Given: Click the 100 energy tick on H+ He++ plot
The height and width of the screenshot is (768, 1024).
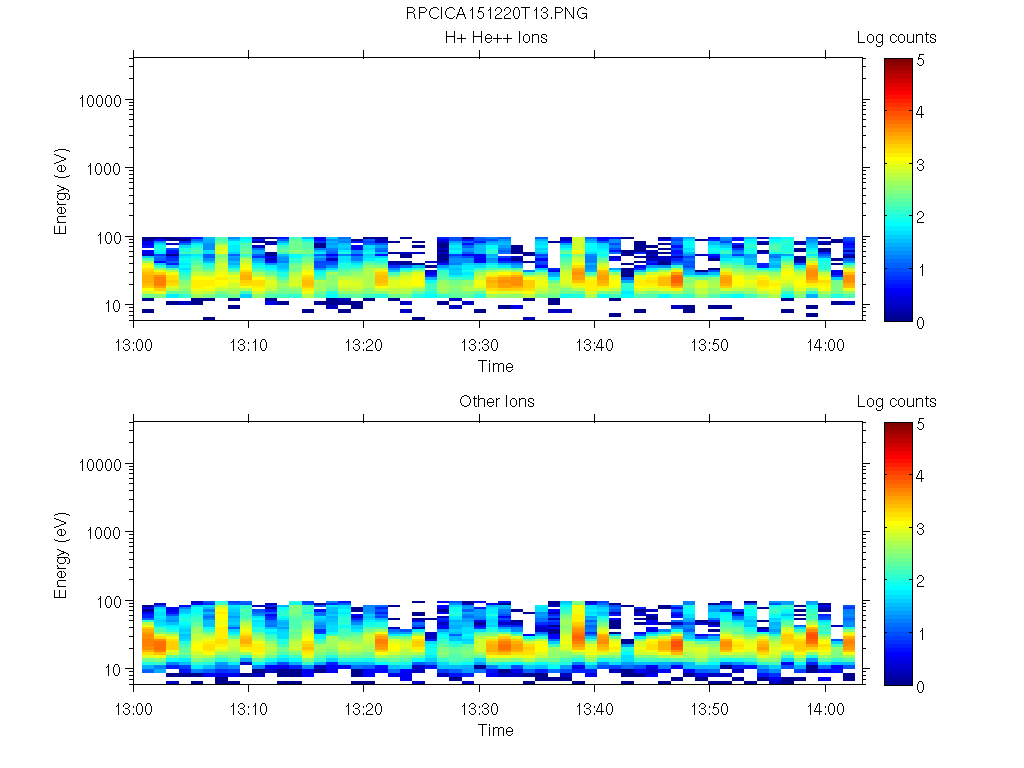Looking at the screenshot, I should 109,238.
